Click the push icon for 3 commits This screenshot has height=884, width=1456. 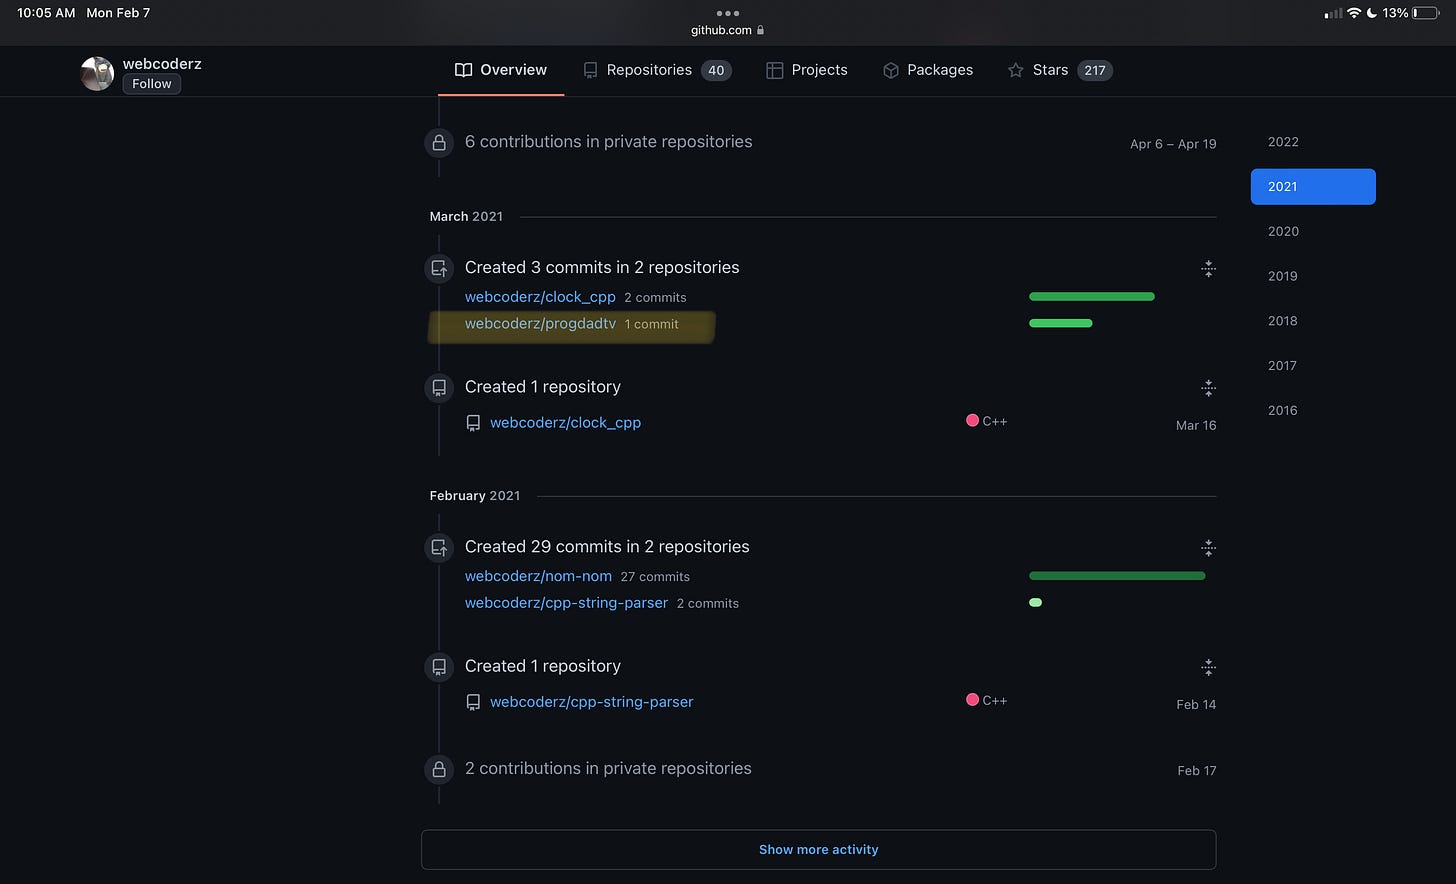tap(439, 268)
